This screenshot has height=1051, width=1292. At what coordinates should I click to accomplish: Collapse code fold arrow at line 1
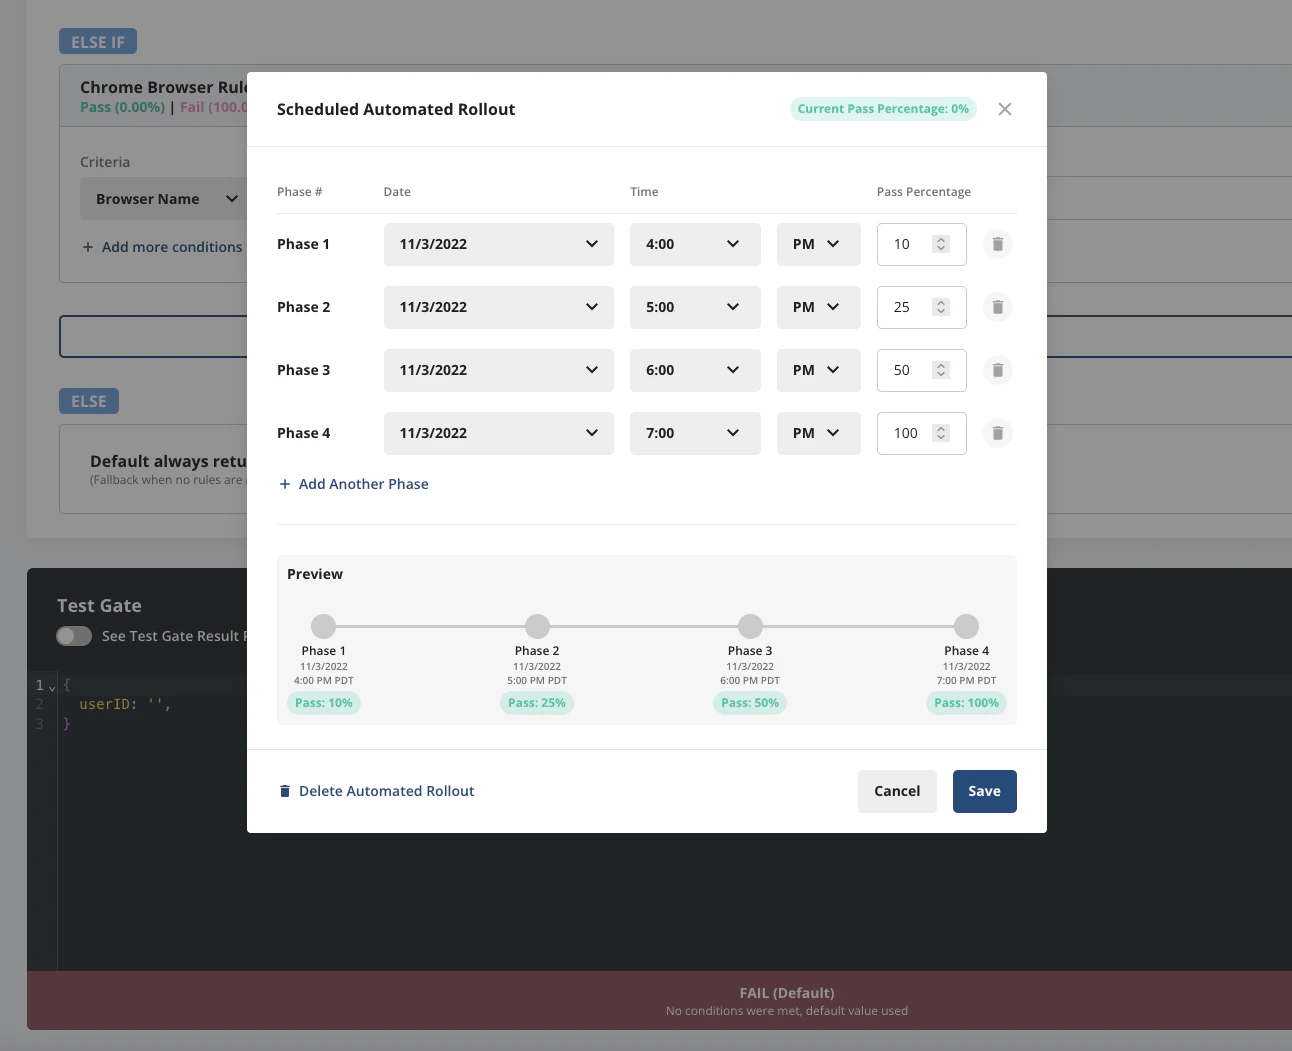click(52, 687)
